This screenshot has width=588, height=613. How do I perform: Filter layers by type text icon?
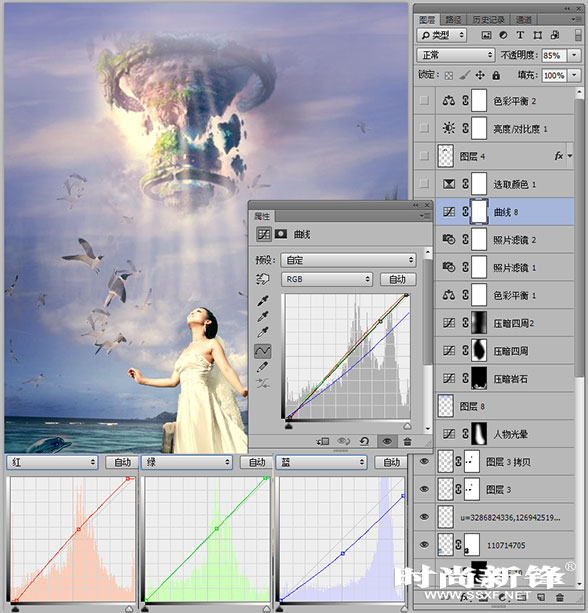tap(520, 35)
